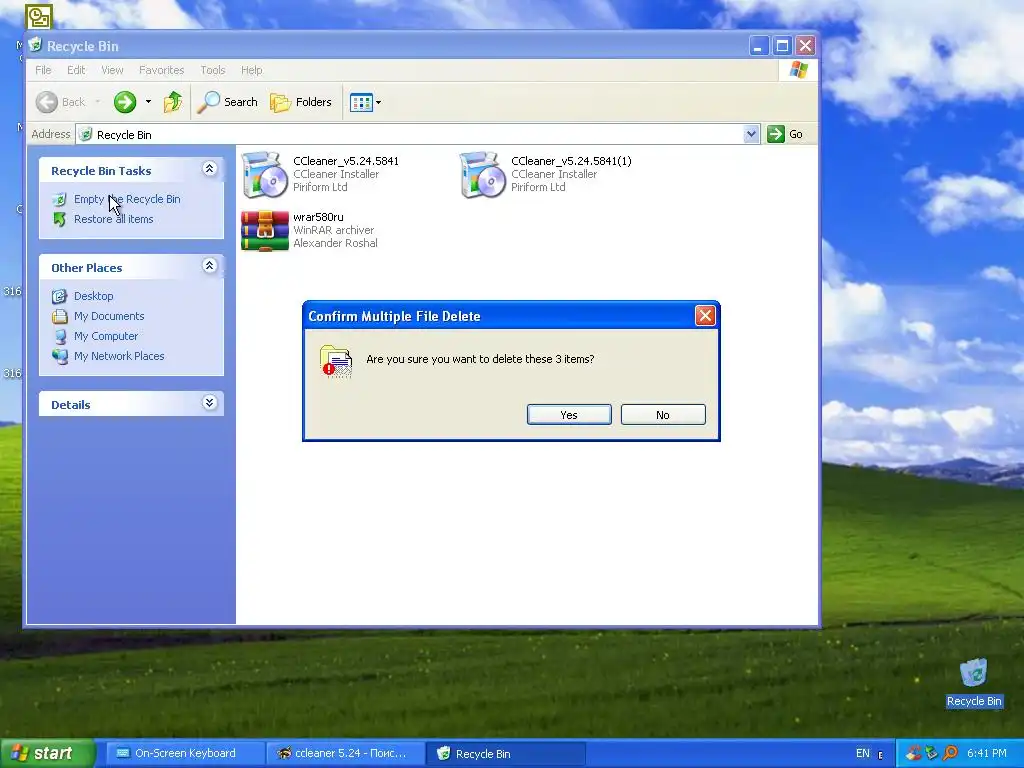Click the Back navigation button
Image resolution: width=1024 pixels, height=768 pixels.
61,102
